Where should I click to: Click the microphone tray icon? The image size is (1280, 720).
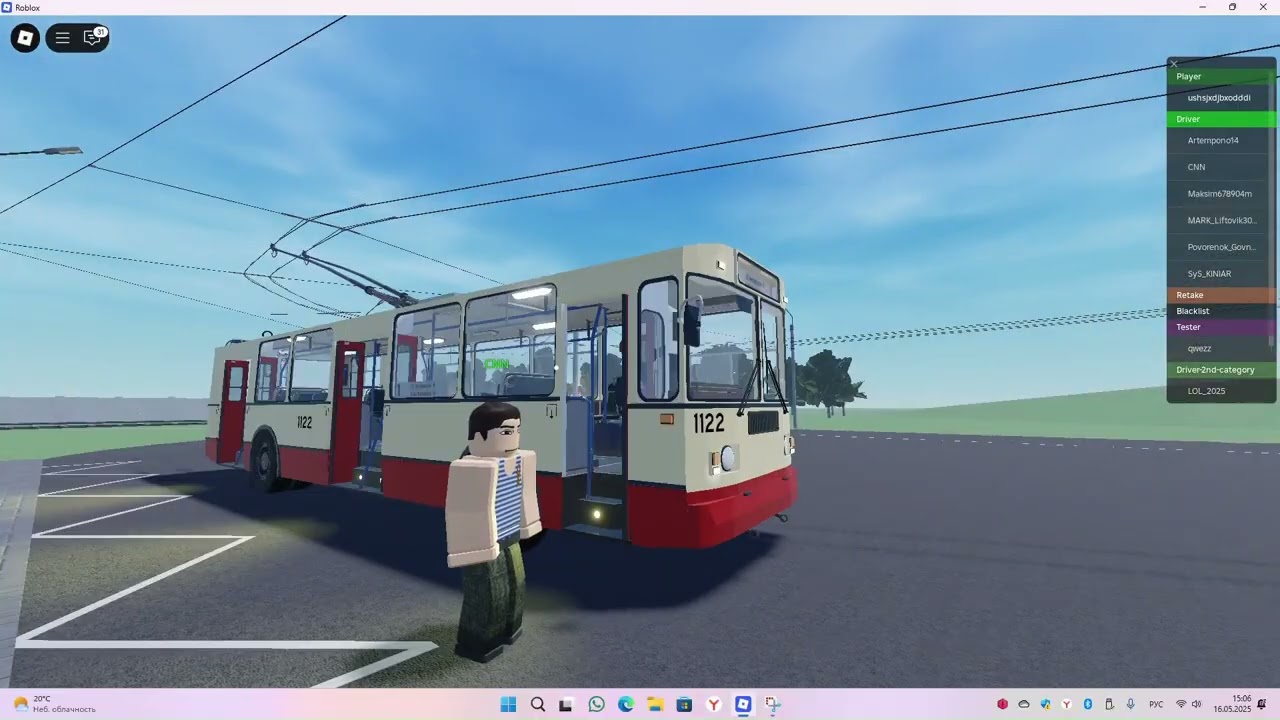(x=1130, y=704)
